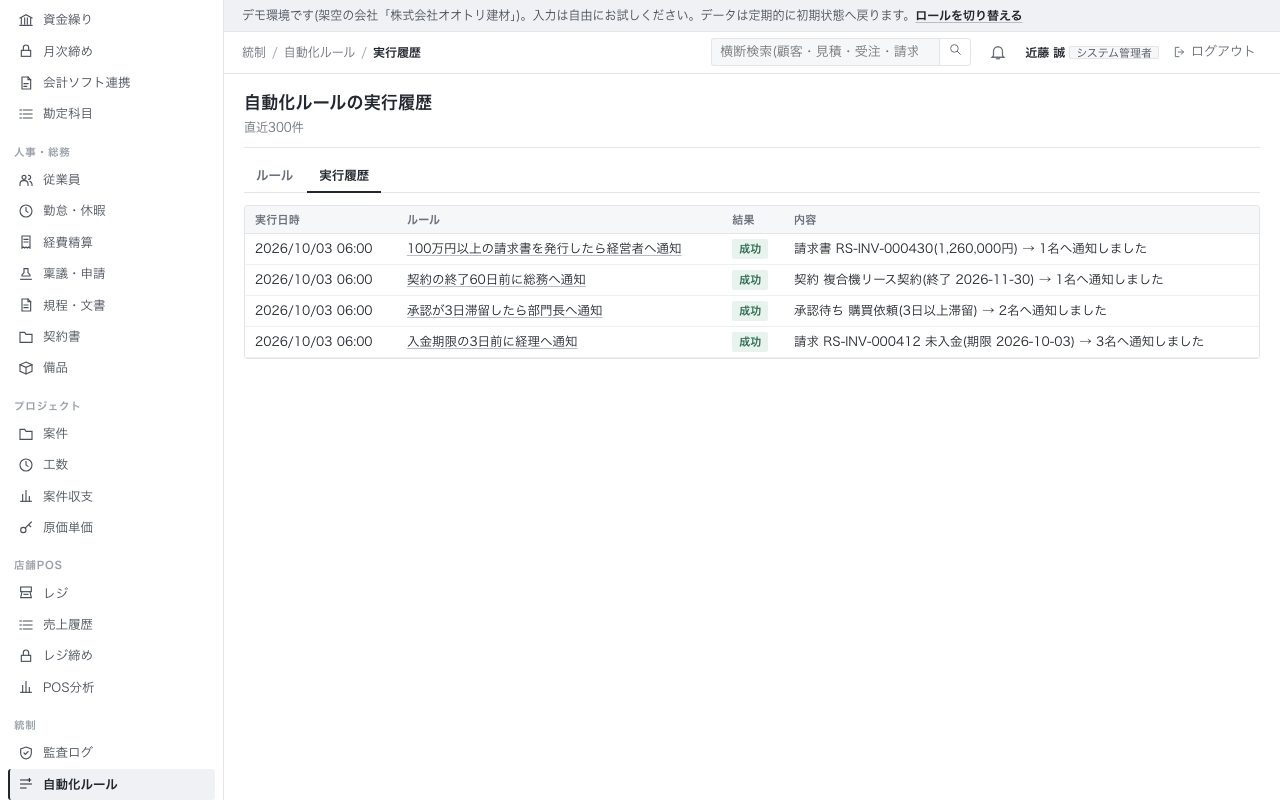Open 工数 in the sidebar

[x=111, y=465]
